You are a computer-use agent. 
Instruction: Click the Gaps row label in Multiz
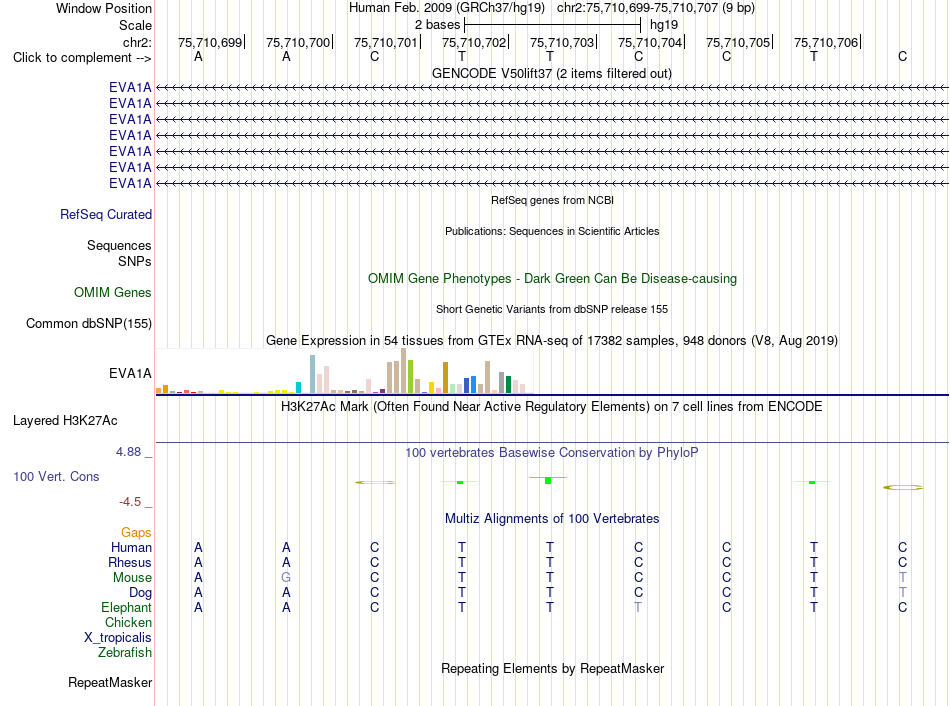pos(136,533)
